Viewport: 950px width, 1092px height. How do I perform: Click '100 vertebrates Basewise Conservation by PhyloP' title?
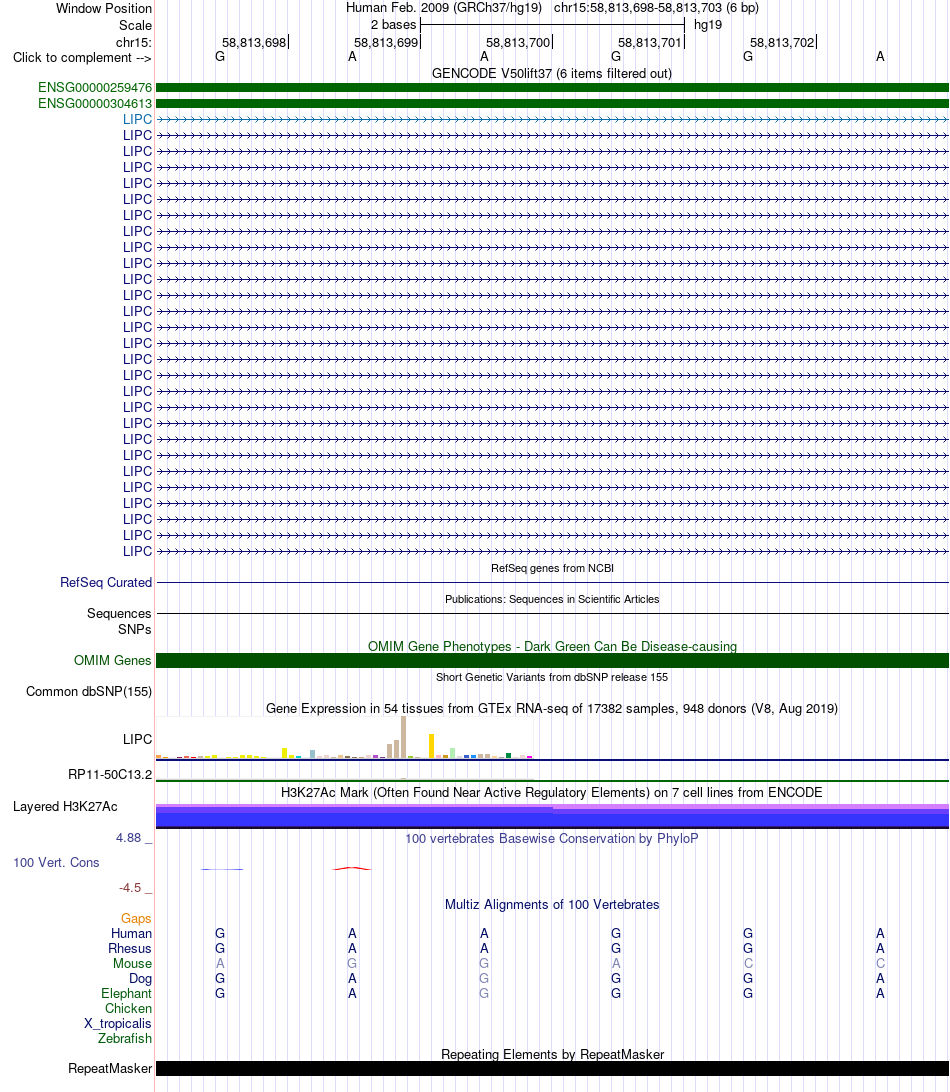pyautogui.click(x=552, y=838)
